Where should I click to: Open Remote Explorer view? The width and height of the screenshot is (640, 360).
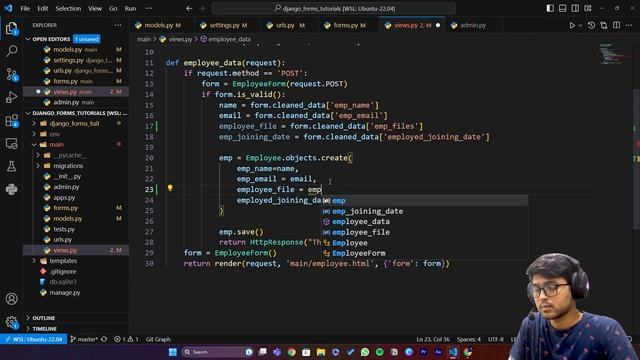(x=11, y=144)
